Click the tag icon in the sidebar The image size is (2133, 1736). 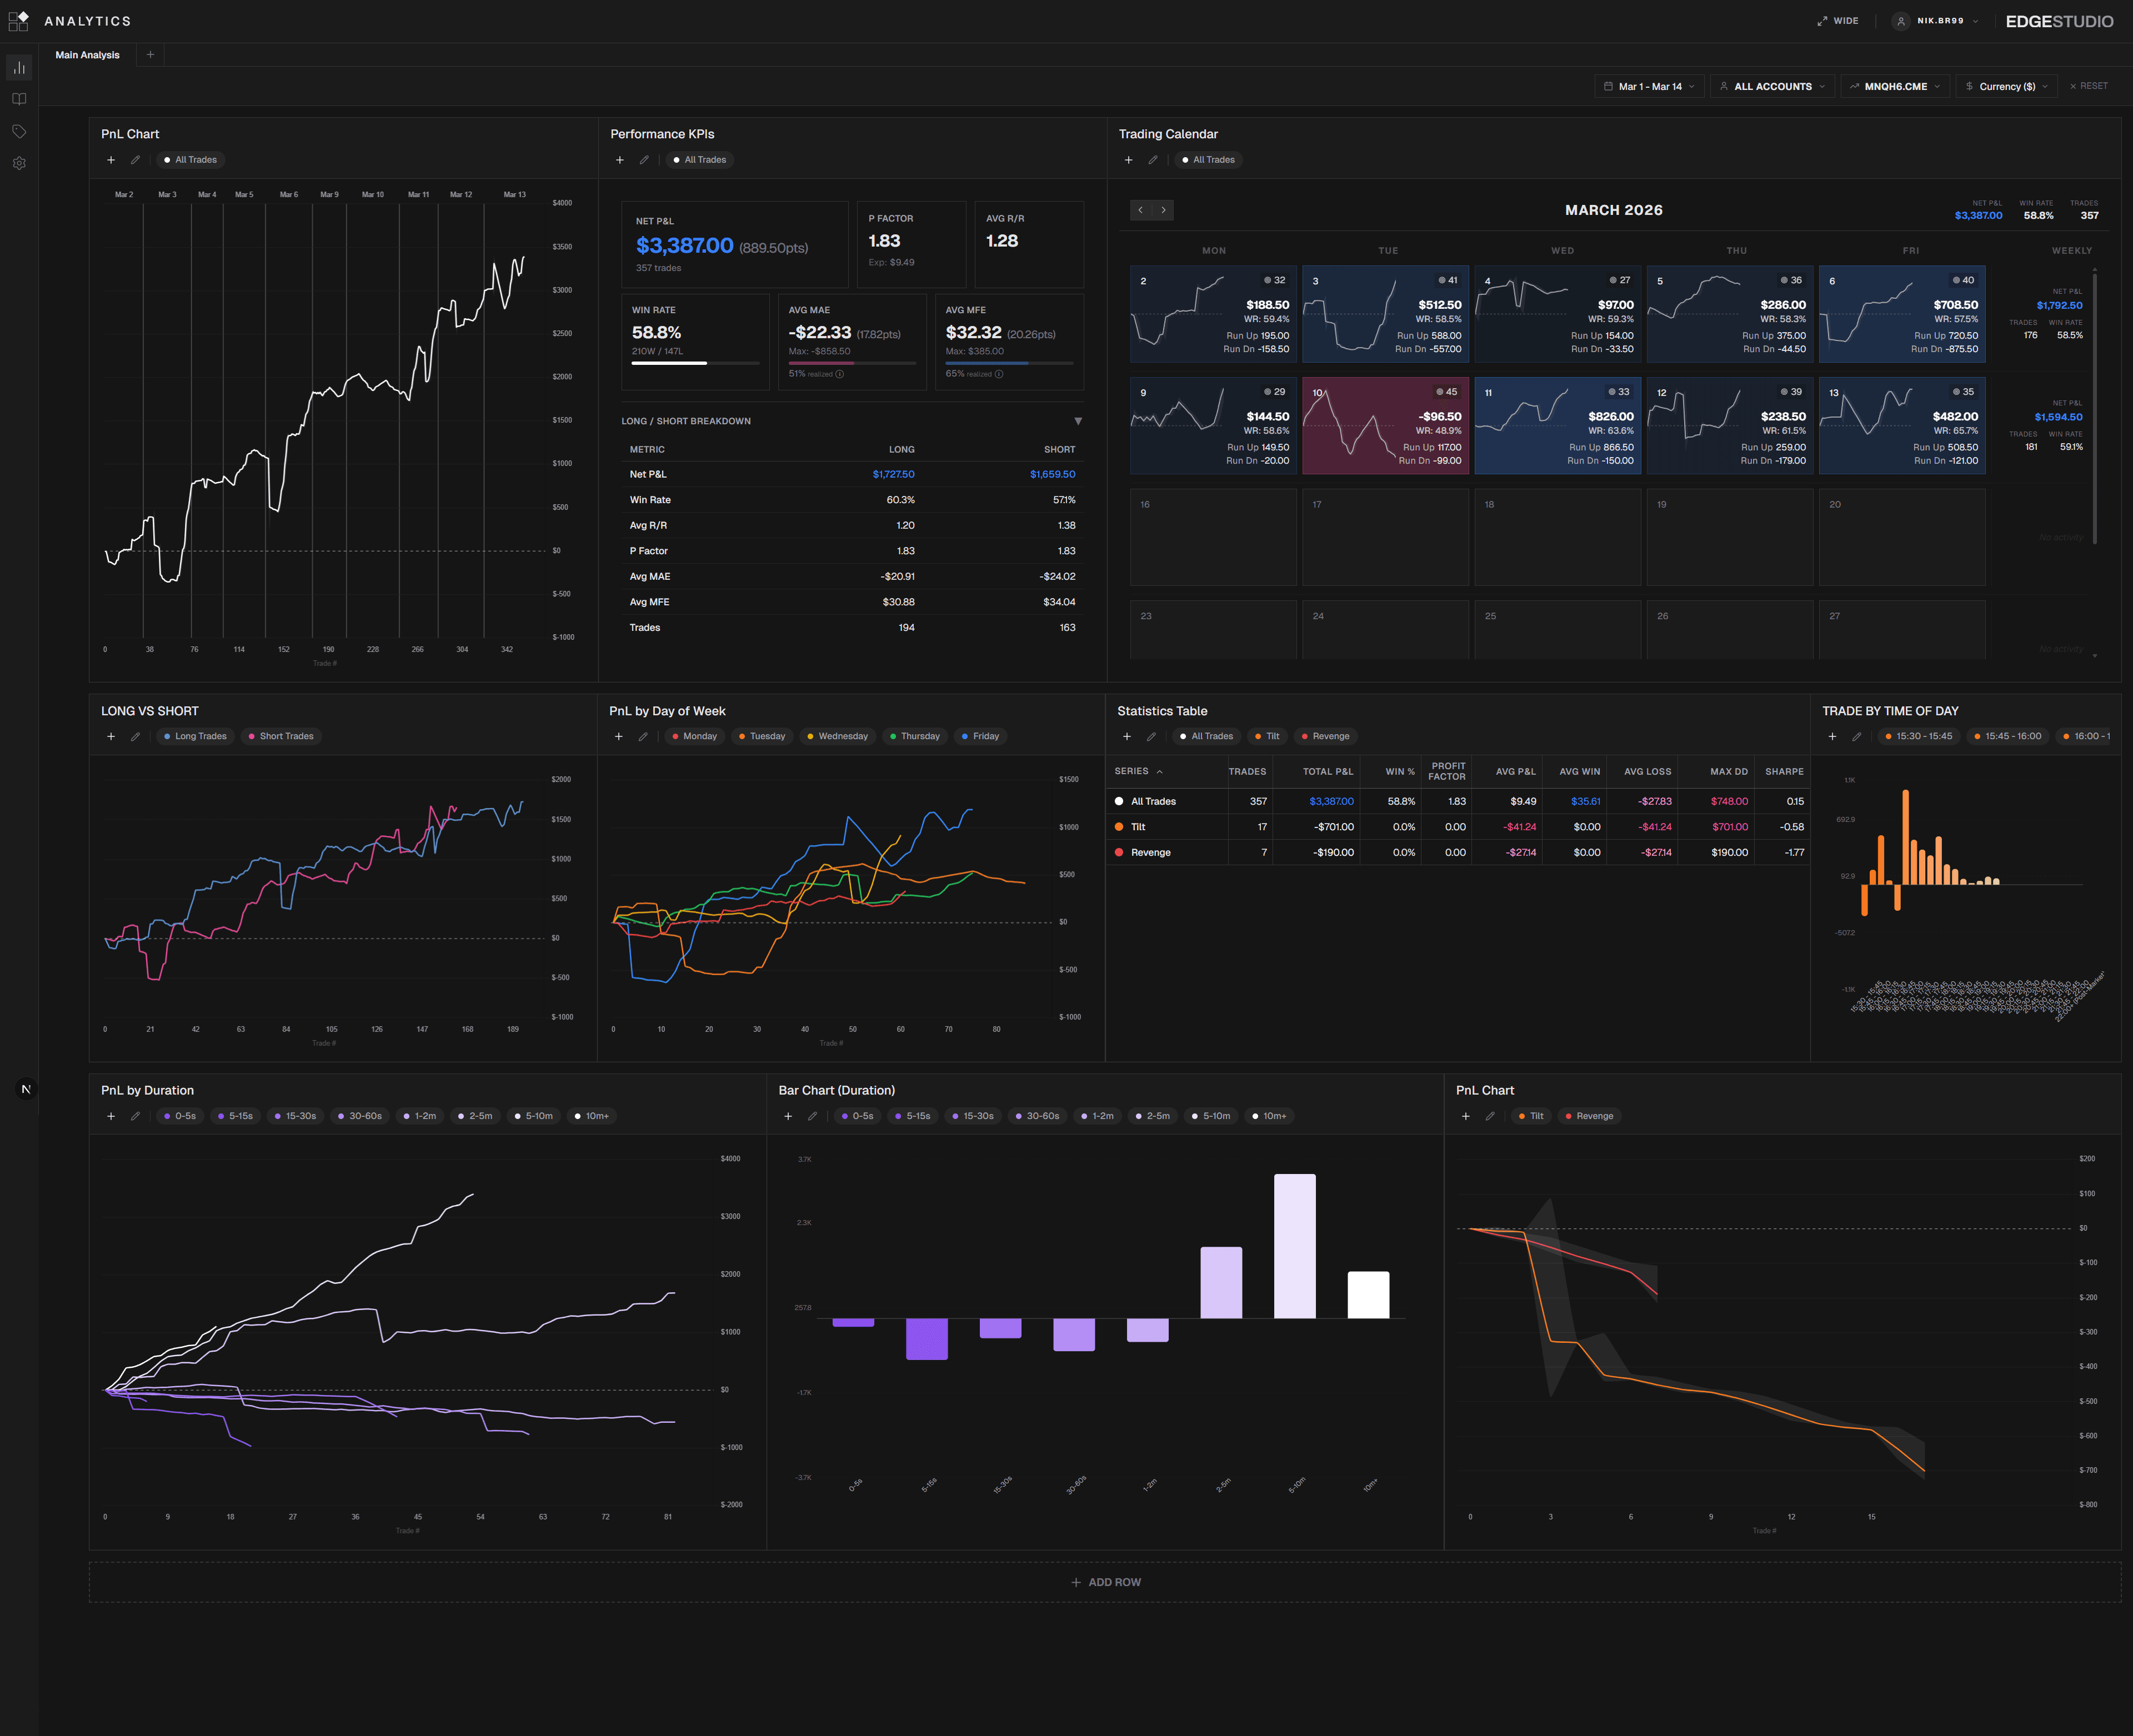[x=20, y=130]
